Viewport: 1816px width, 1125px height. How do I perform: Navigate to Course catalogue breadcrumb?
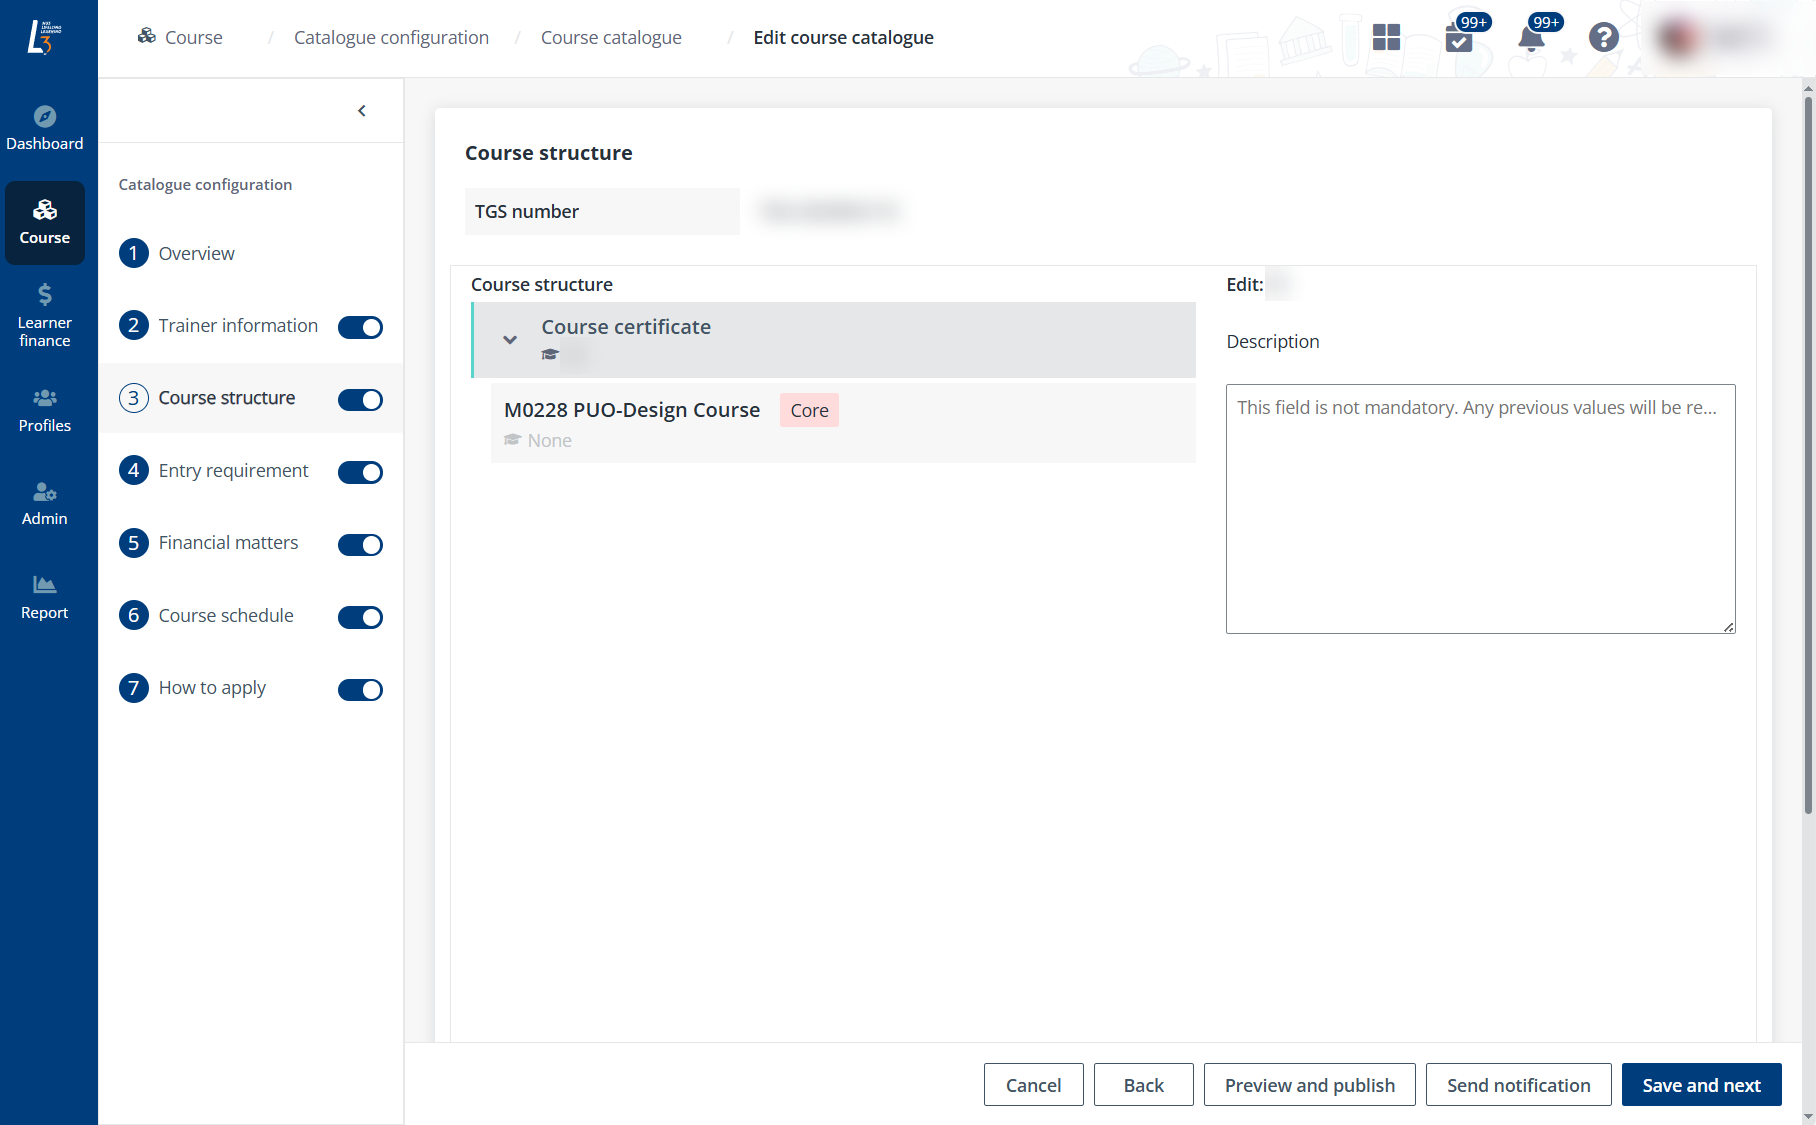point(611,38)
